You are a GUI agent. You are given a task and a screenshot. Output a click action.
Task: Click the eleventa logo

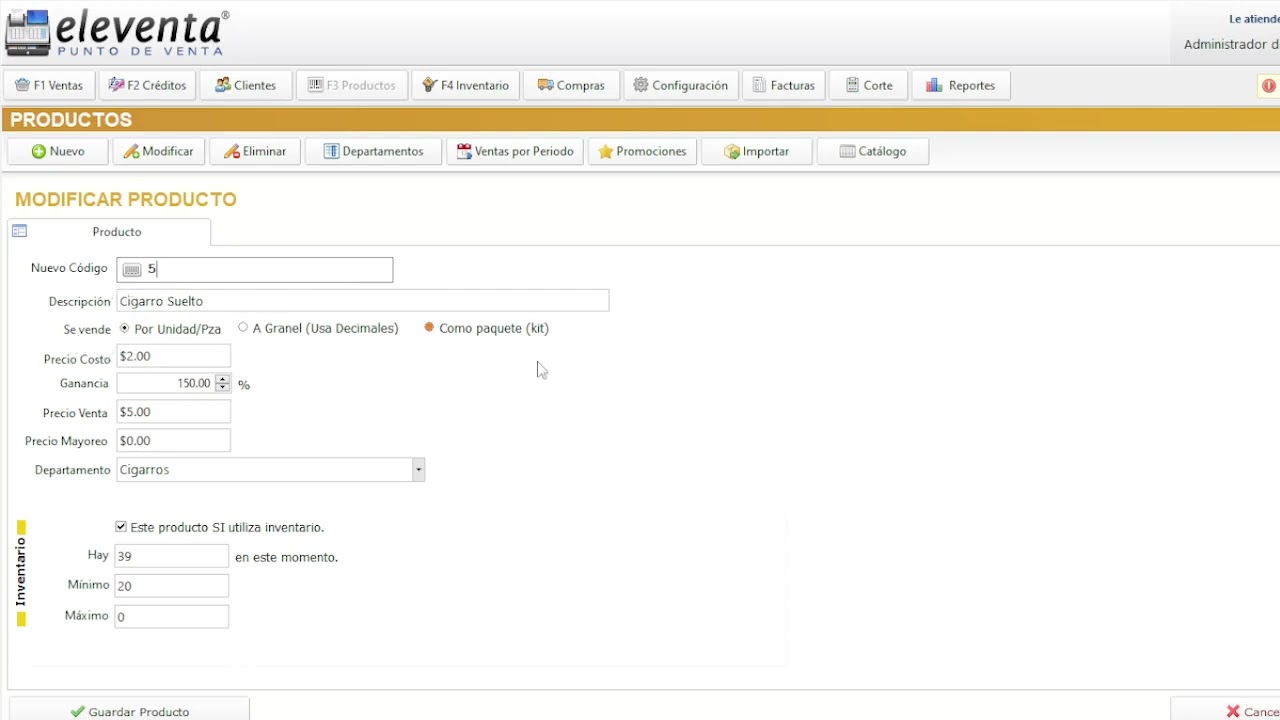pyautogui.click(x=117, y=33)
